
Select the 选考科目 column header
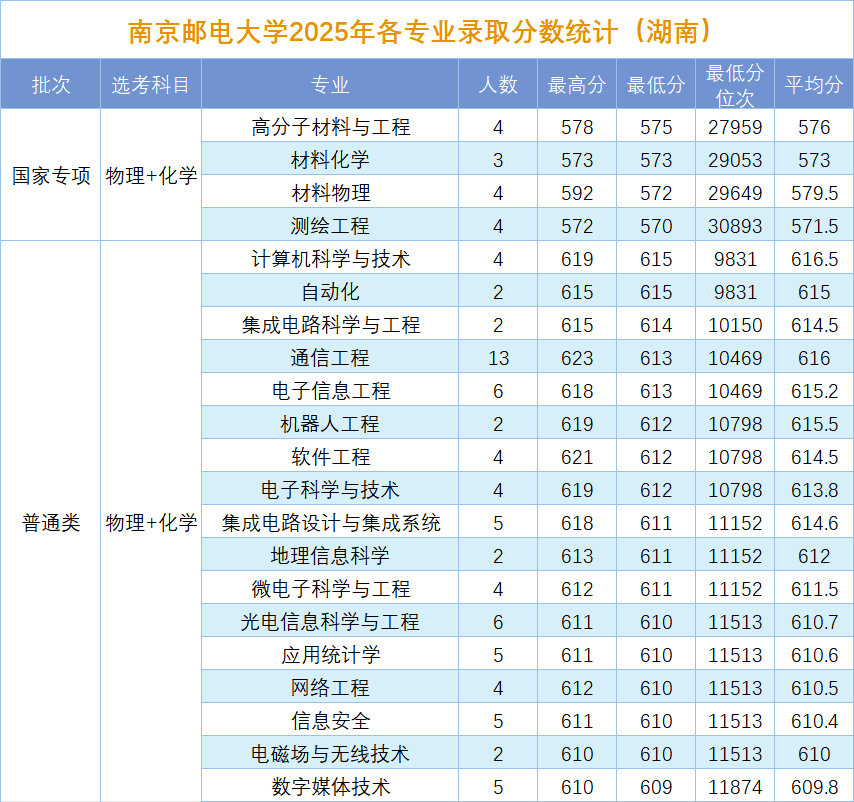click(150, 84)
